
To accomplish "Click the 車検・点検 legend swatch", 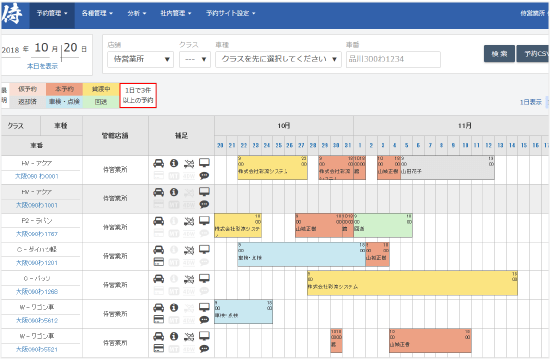I will tap(64, 102).
